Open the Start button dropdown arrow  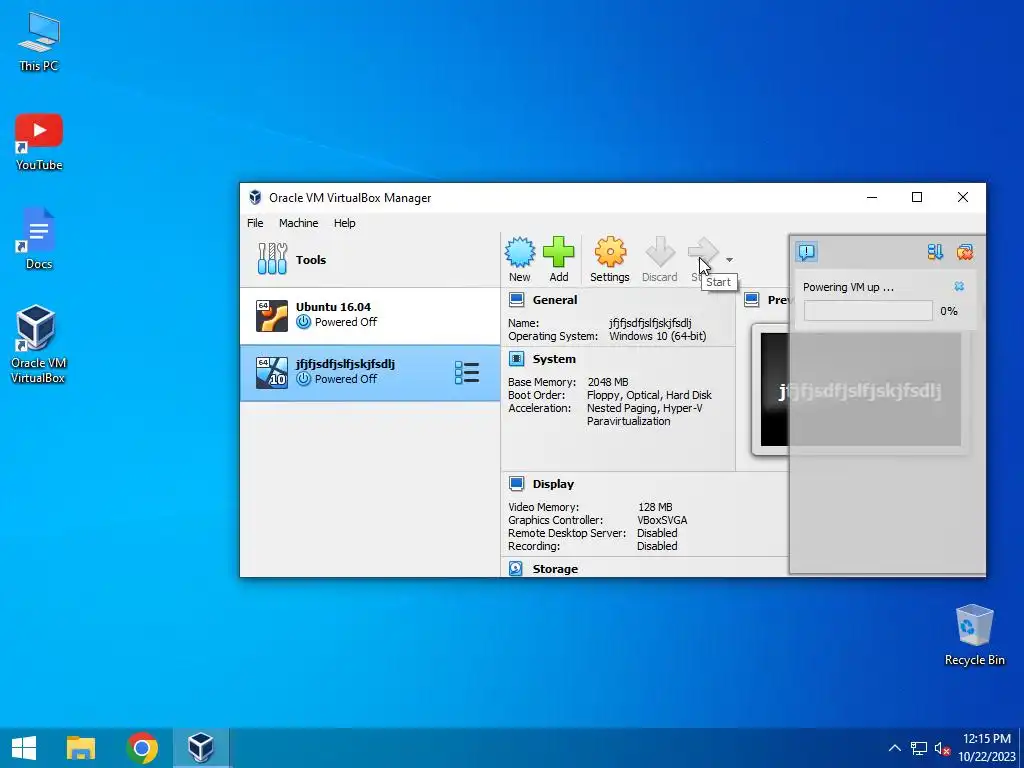729,260
